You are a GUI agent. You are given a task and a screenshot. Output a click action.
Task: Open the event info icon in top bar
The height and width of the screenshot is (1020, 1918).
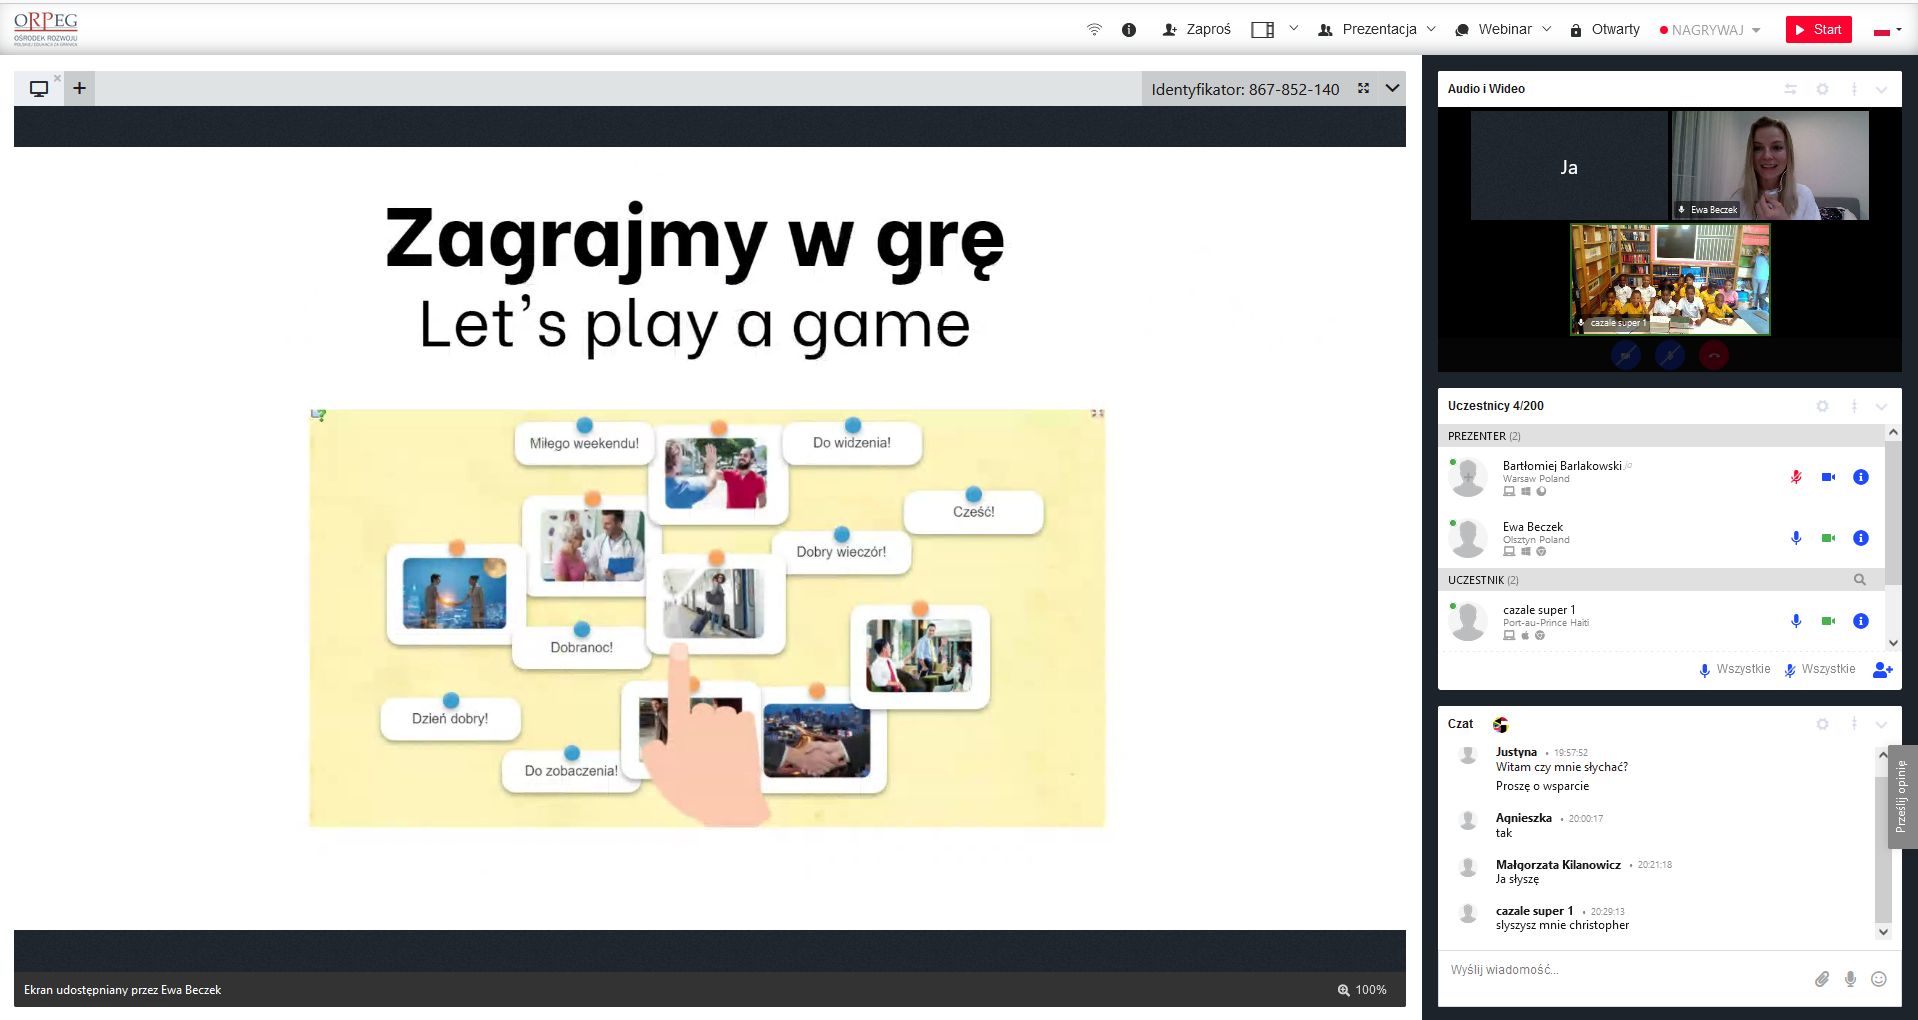tap(1129, 30)
